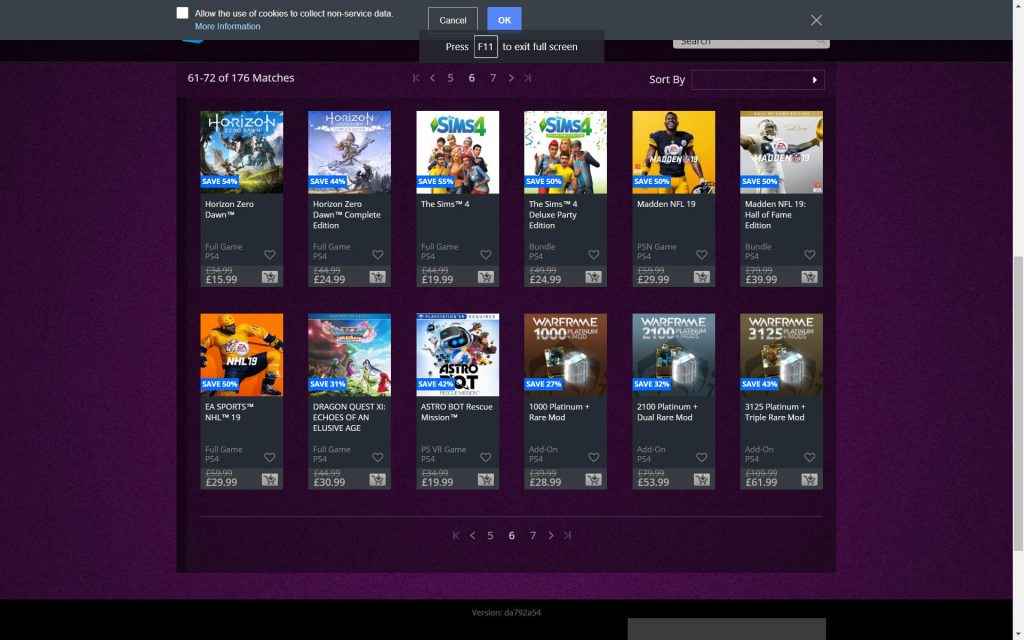The image size is (1024, 640).
Task: Add Horizon Zero Dawn to wishlist heart
Action: tap(270, 255)
